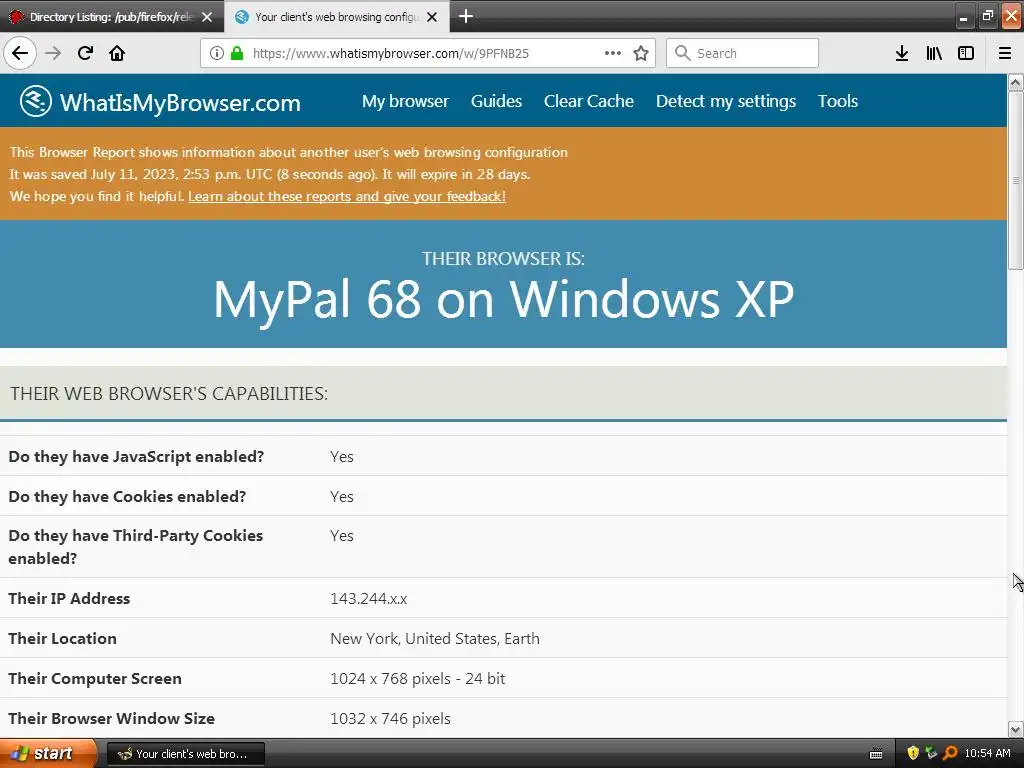Click Do they have JavaScript enabled label

point(136,456)
